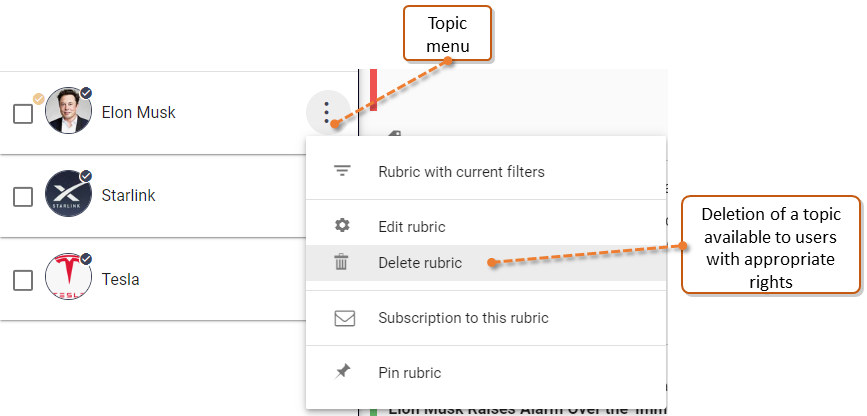The width and height of the screenshot is (867, 416).
Task: Tick the Starlink topic checkbox
Action: click(x=23, y=197)
